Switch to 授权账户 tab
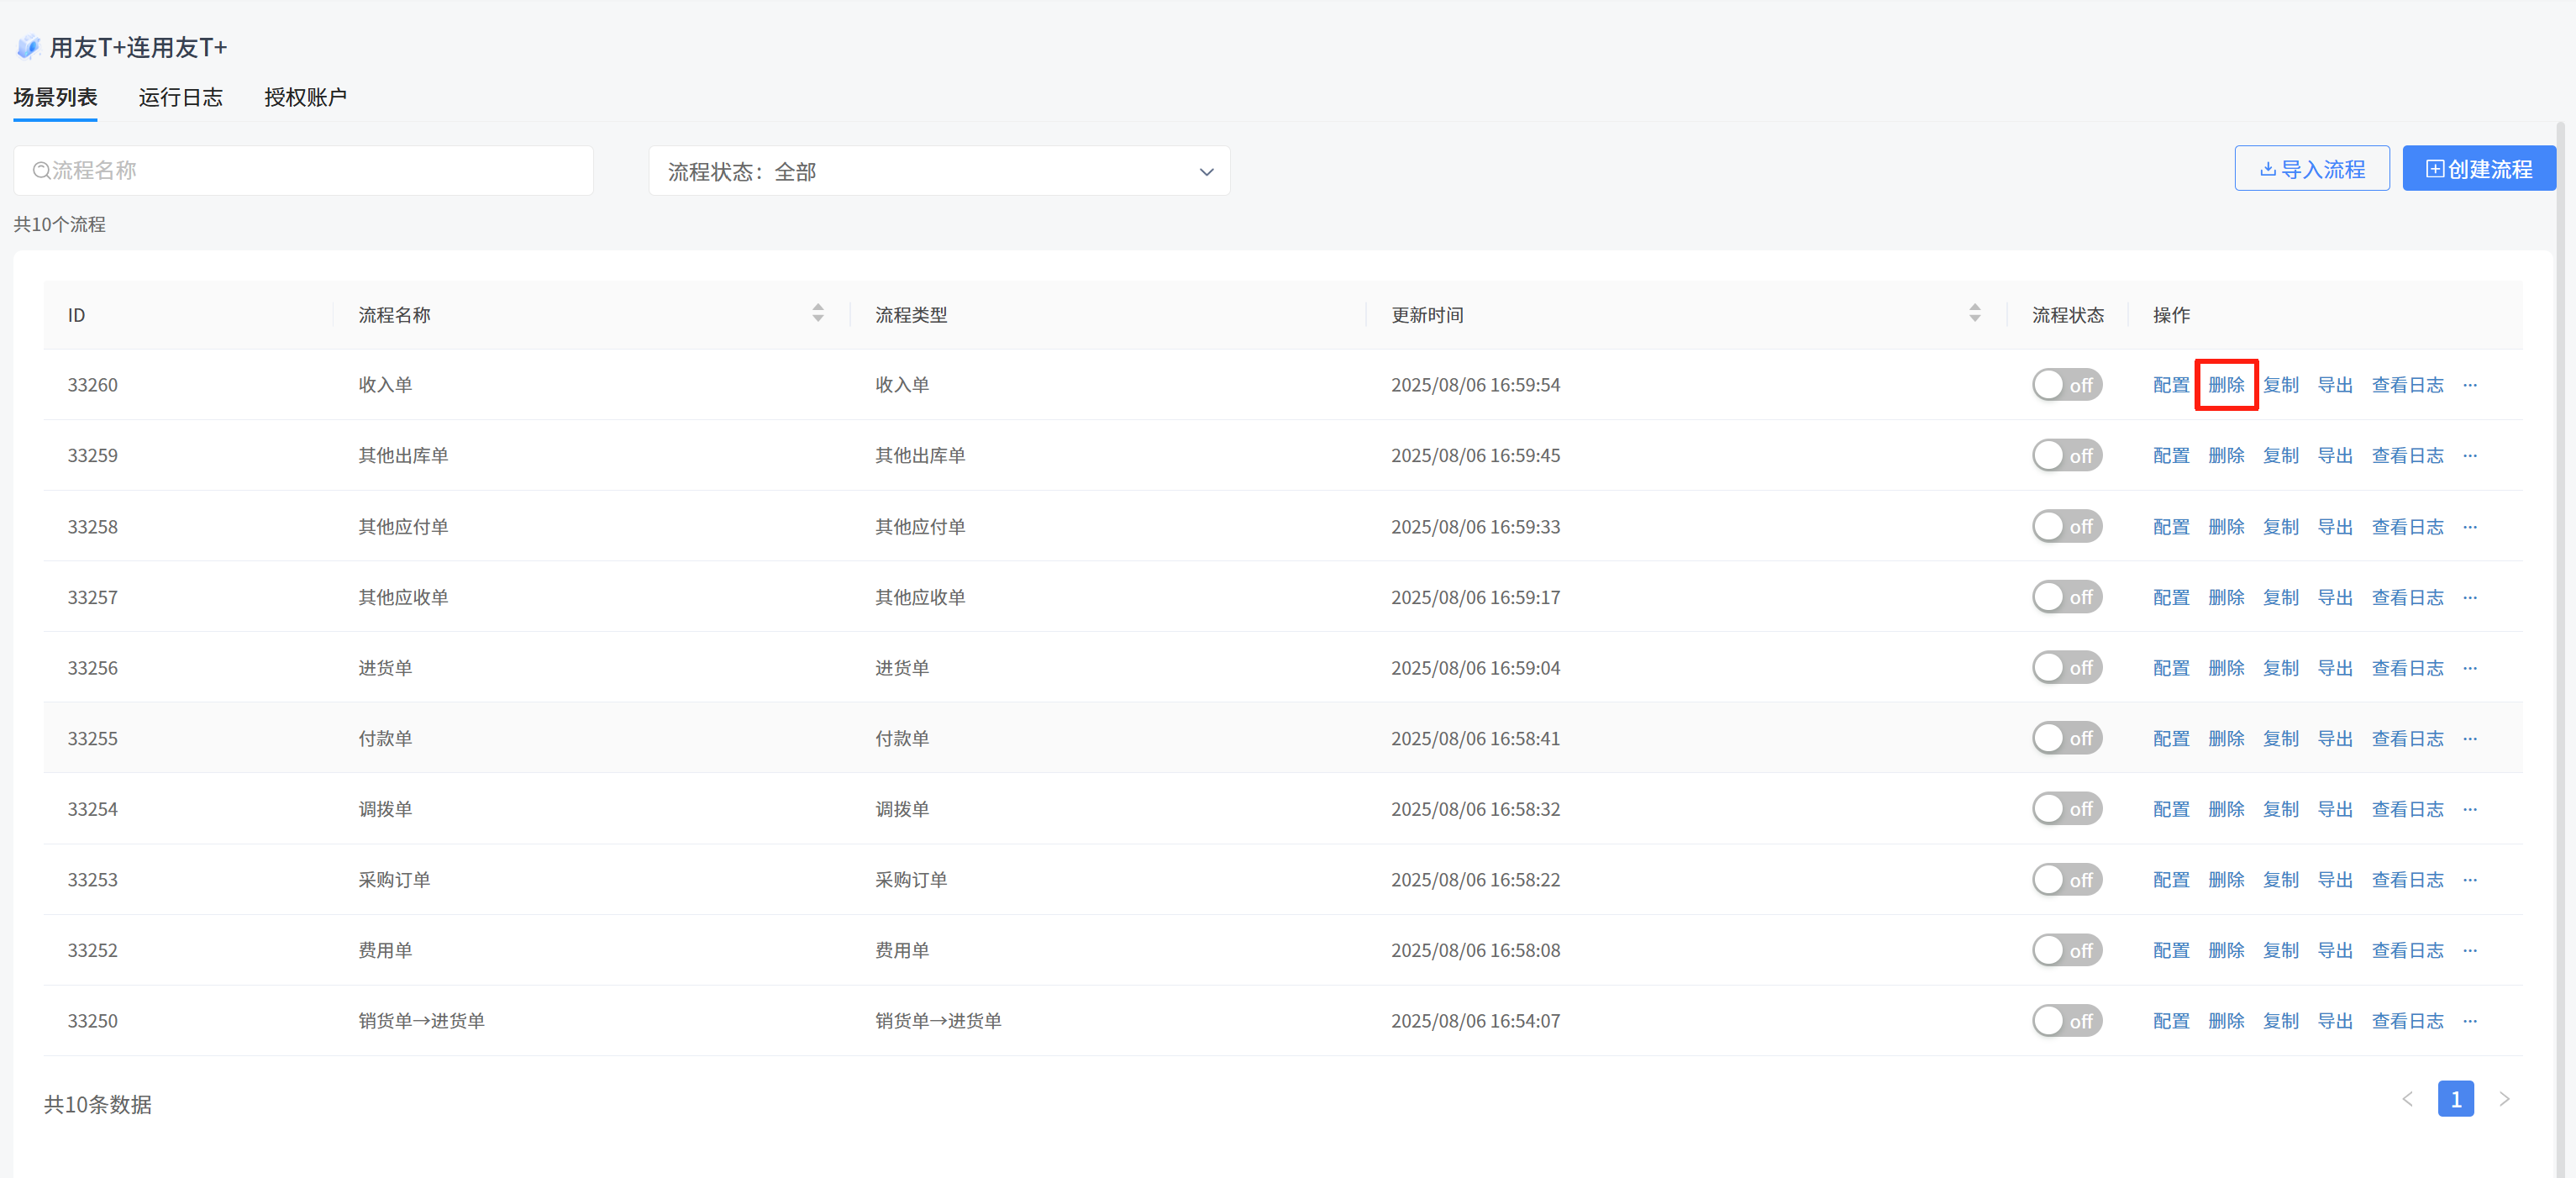Screen dimensions: 2576x1178 (x=305, y=97)
